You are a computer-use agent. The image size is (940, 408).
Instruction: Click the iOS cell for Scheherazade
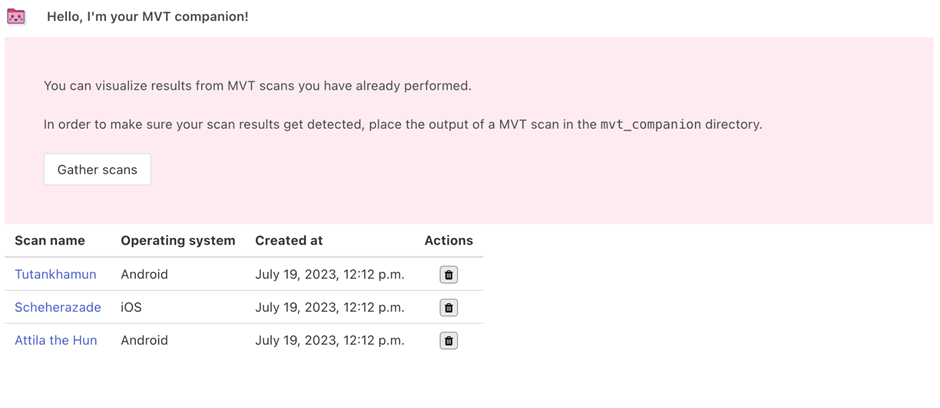pyautogui.click(x=131, y=307)
